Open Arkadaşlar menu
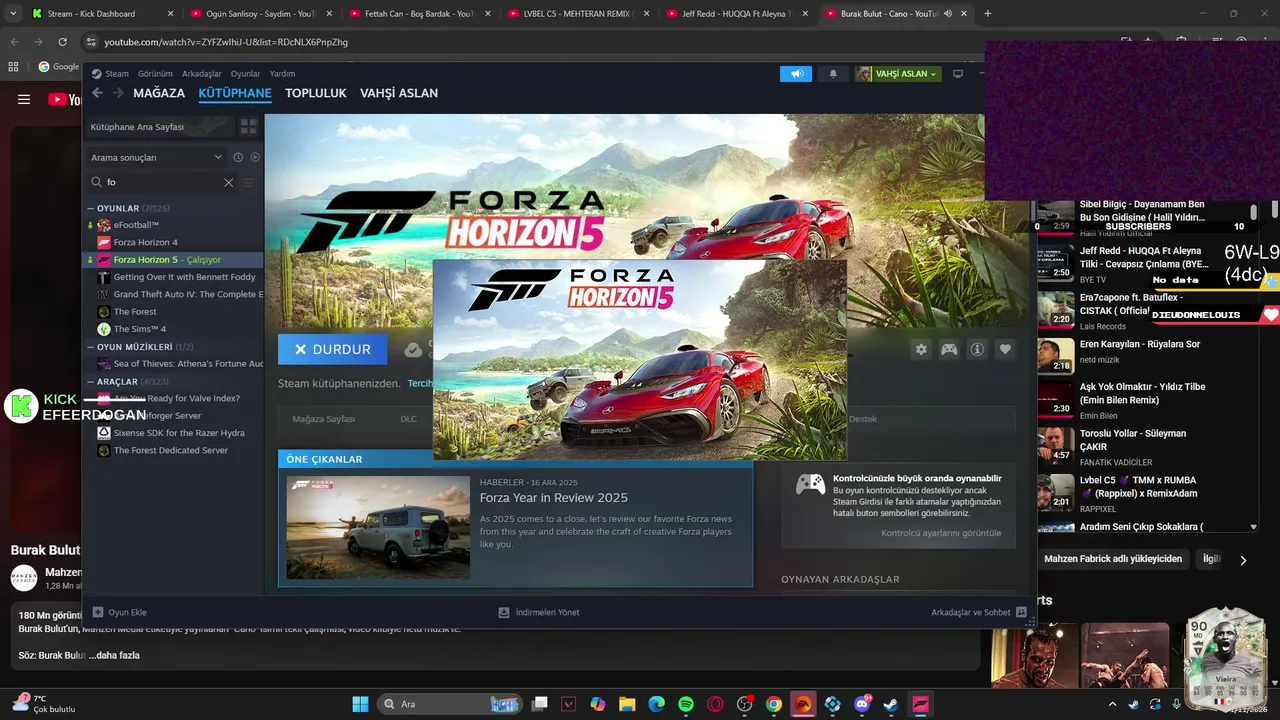This screenshot has width=1280, height=720. (202, 74)
